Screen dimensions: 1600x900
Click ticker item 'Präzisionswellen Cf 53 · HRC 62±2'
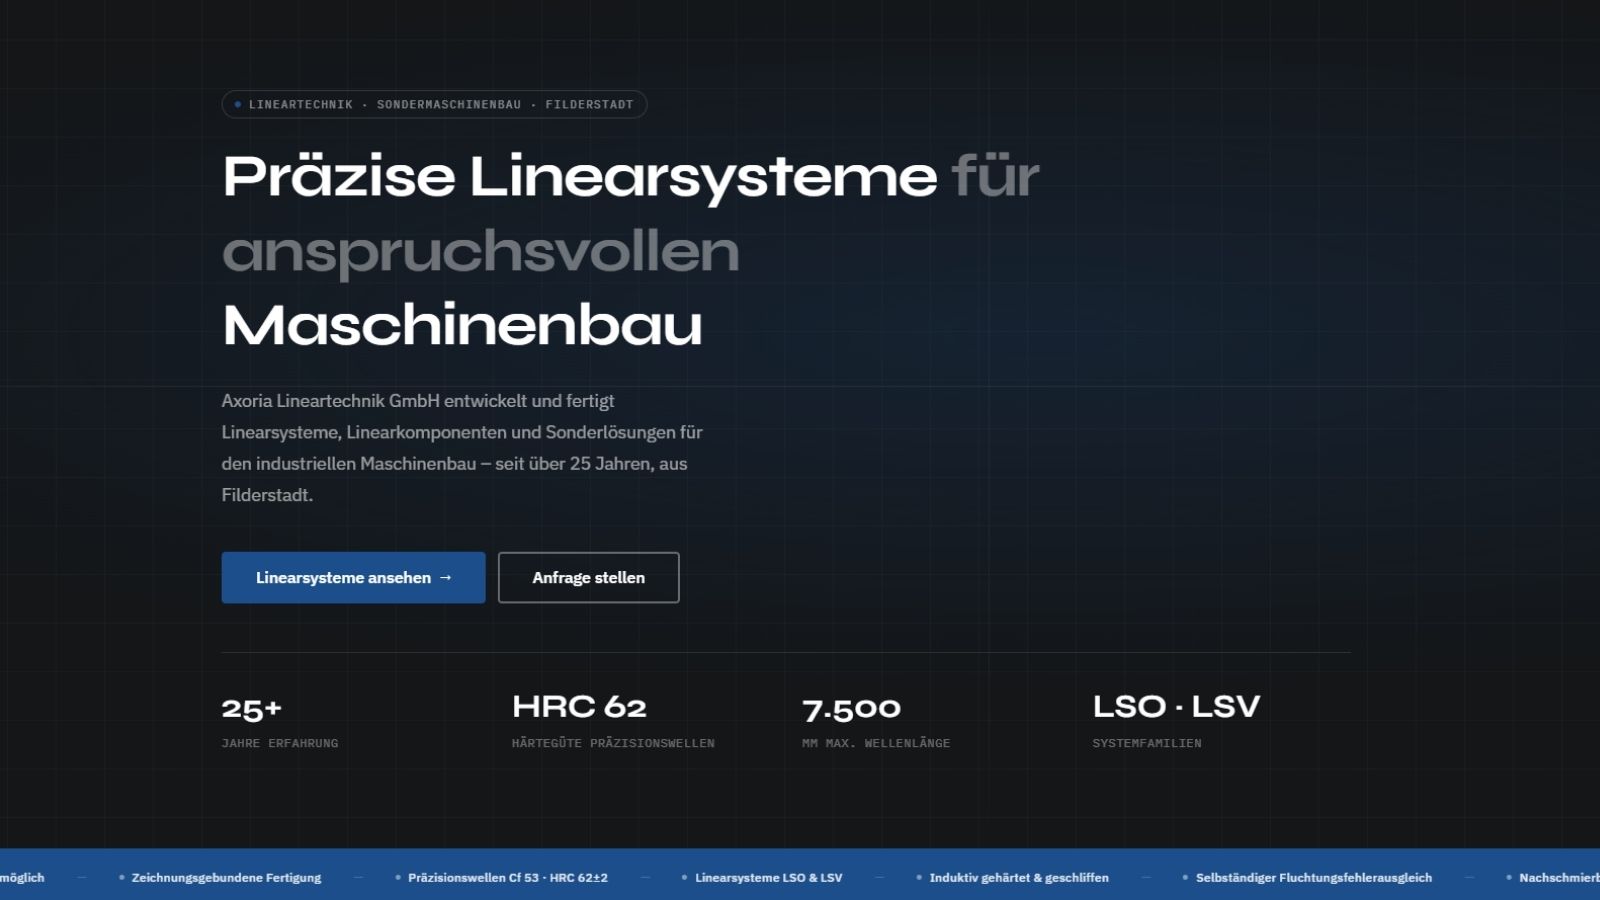[508, 877]
